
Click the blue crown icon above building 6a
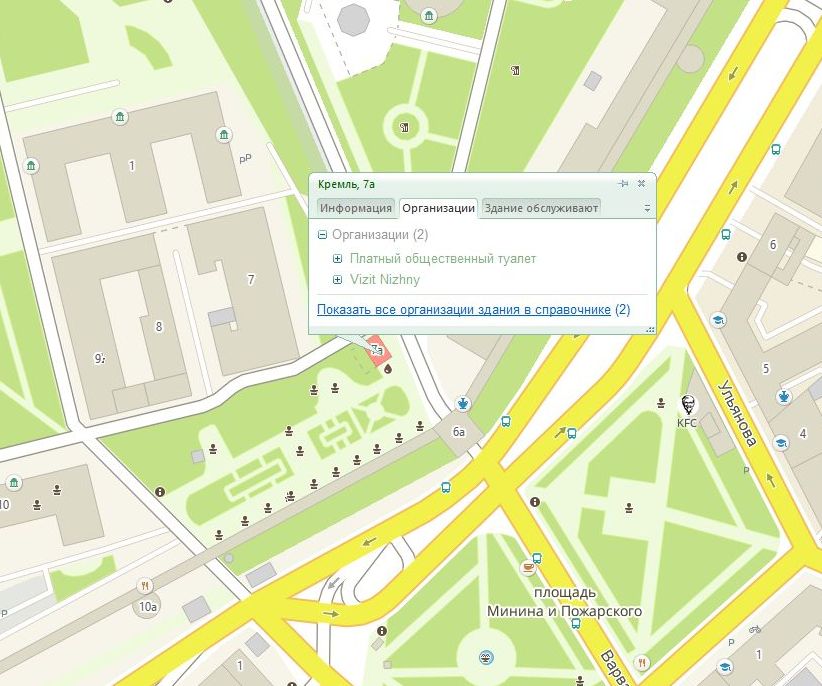(x=463, y=403)
